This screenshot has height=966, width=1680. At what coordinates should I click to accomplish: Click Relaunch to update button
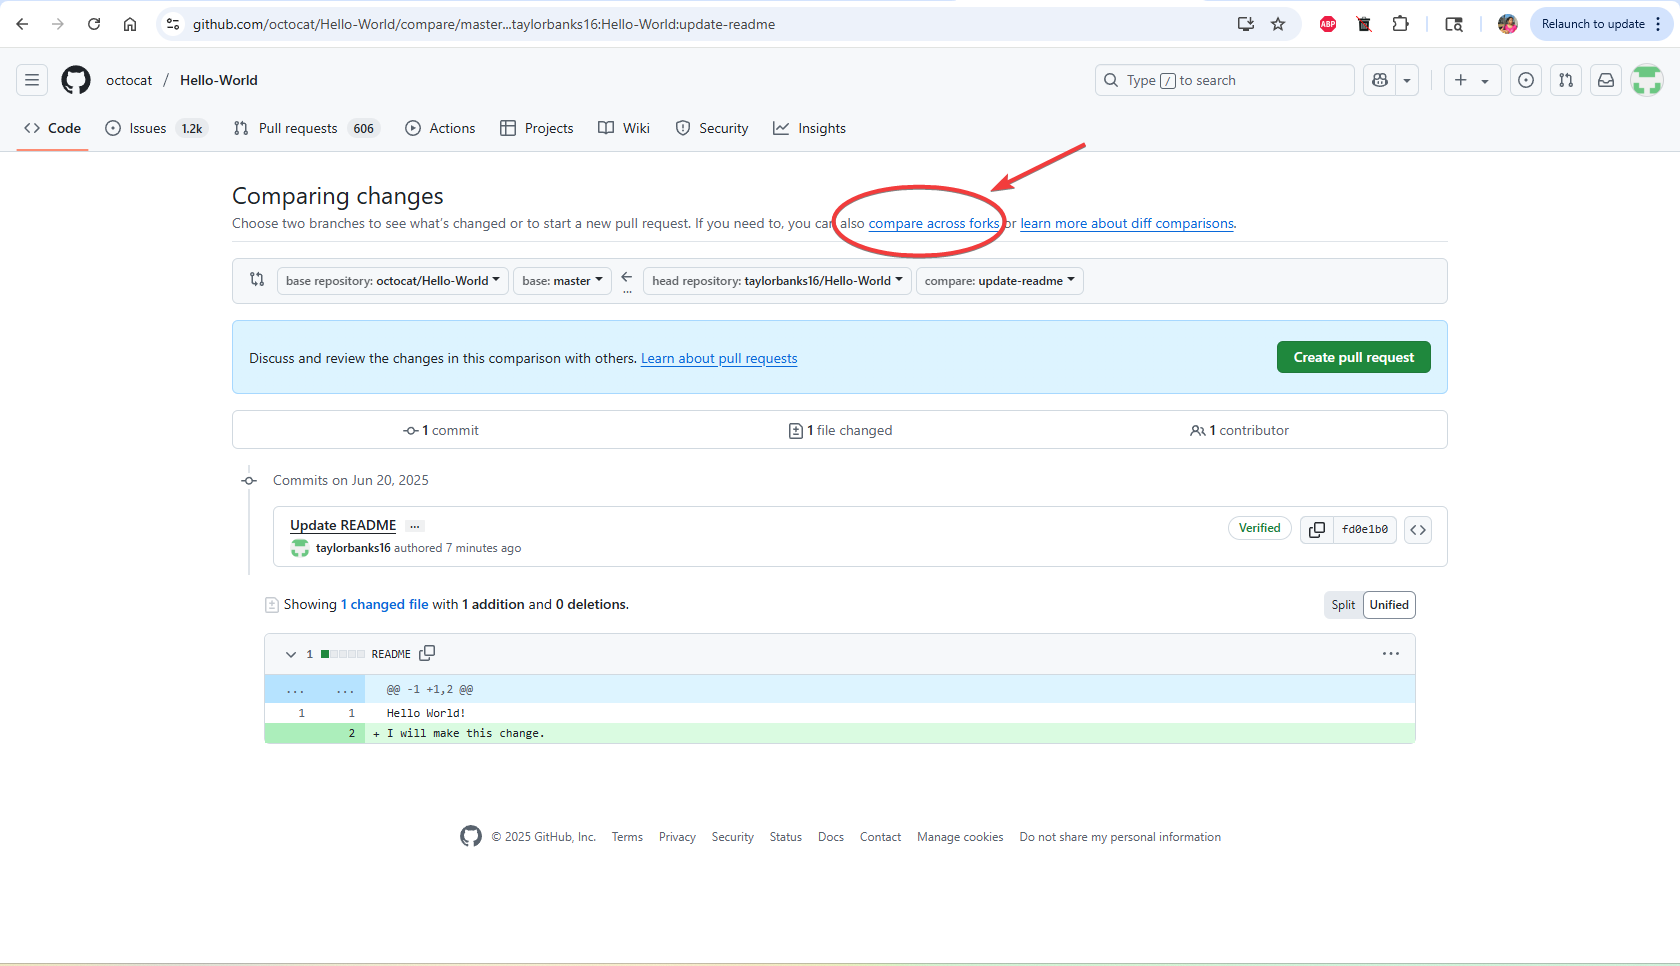tap(1593, 24)
